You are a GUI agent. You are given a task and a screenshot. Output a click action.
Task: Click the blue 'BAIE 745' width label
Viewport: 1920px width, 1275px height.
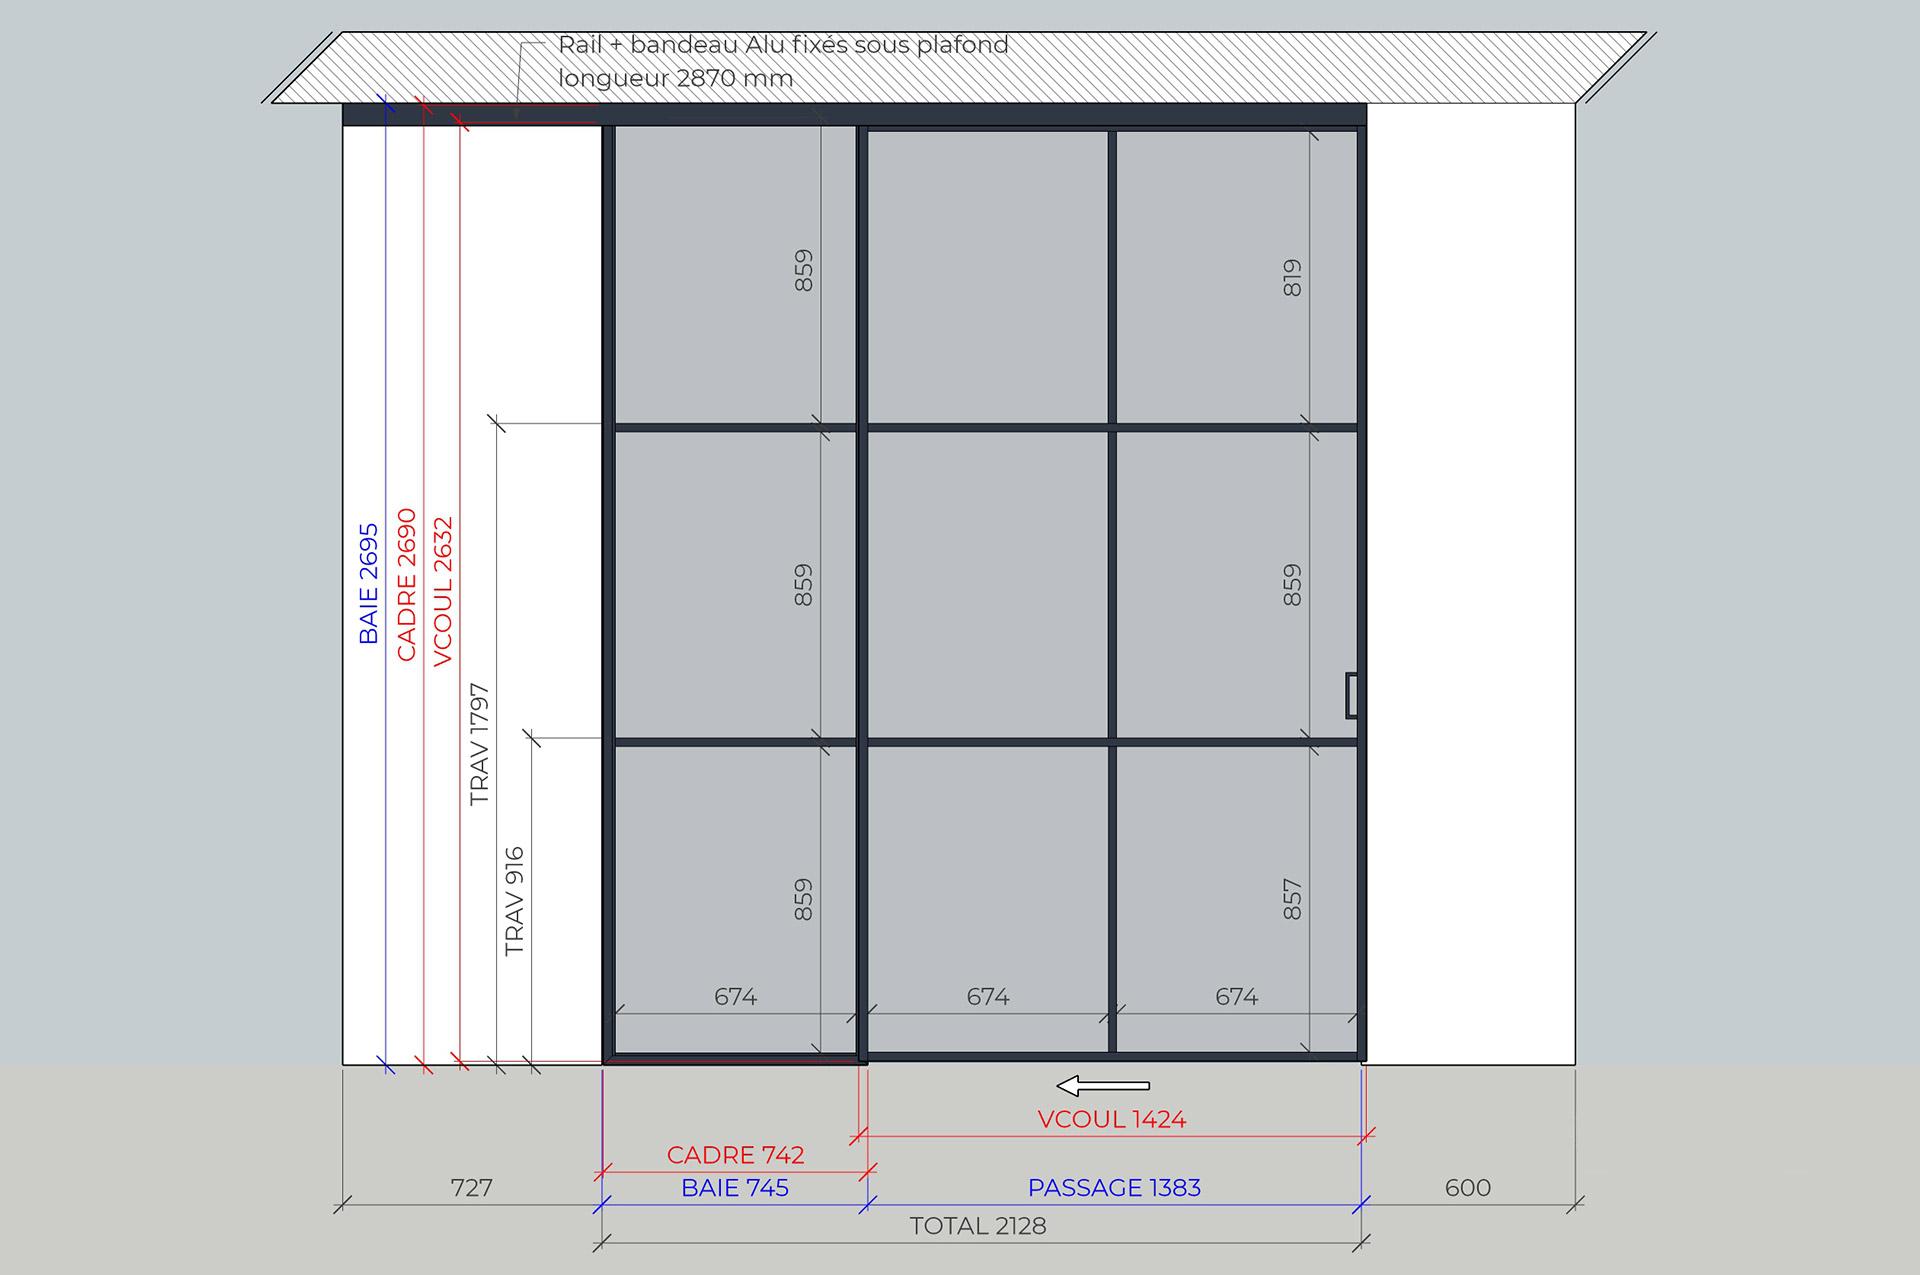click(x=735, y=1188)
